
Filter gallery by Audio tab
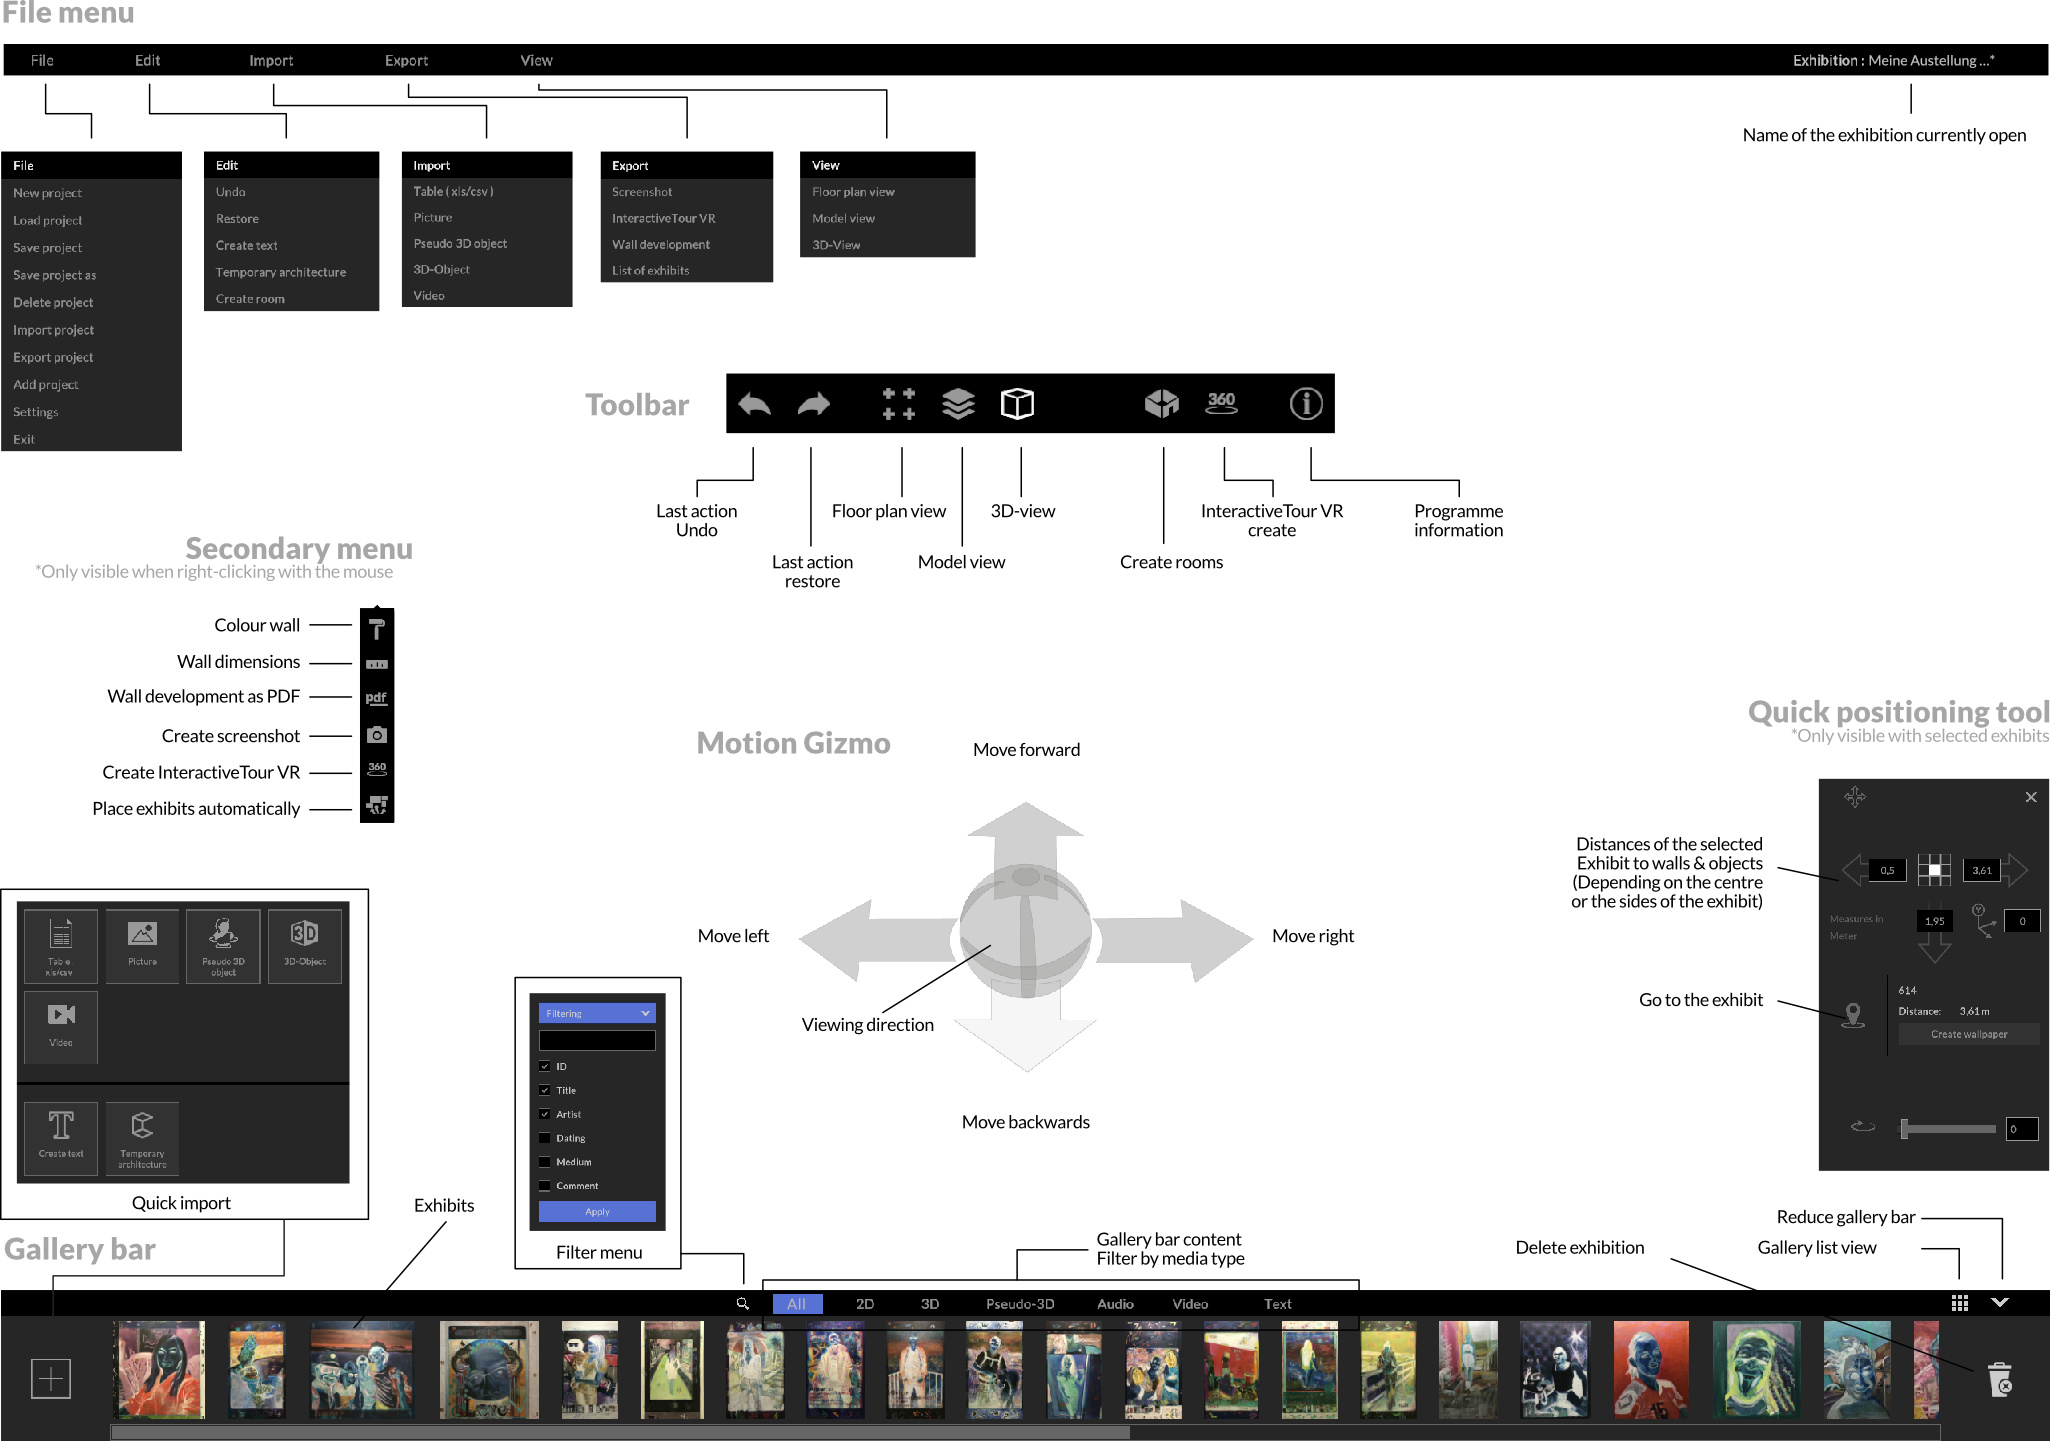point(1115,1304)
